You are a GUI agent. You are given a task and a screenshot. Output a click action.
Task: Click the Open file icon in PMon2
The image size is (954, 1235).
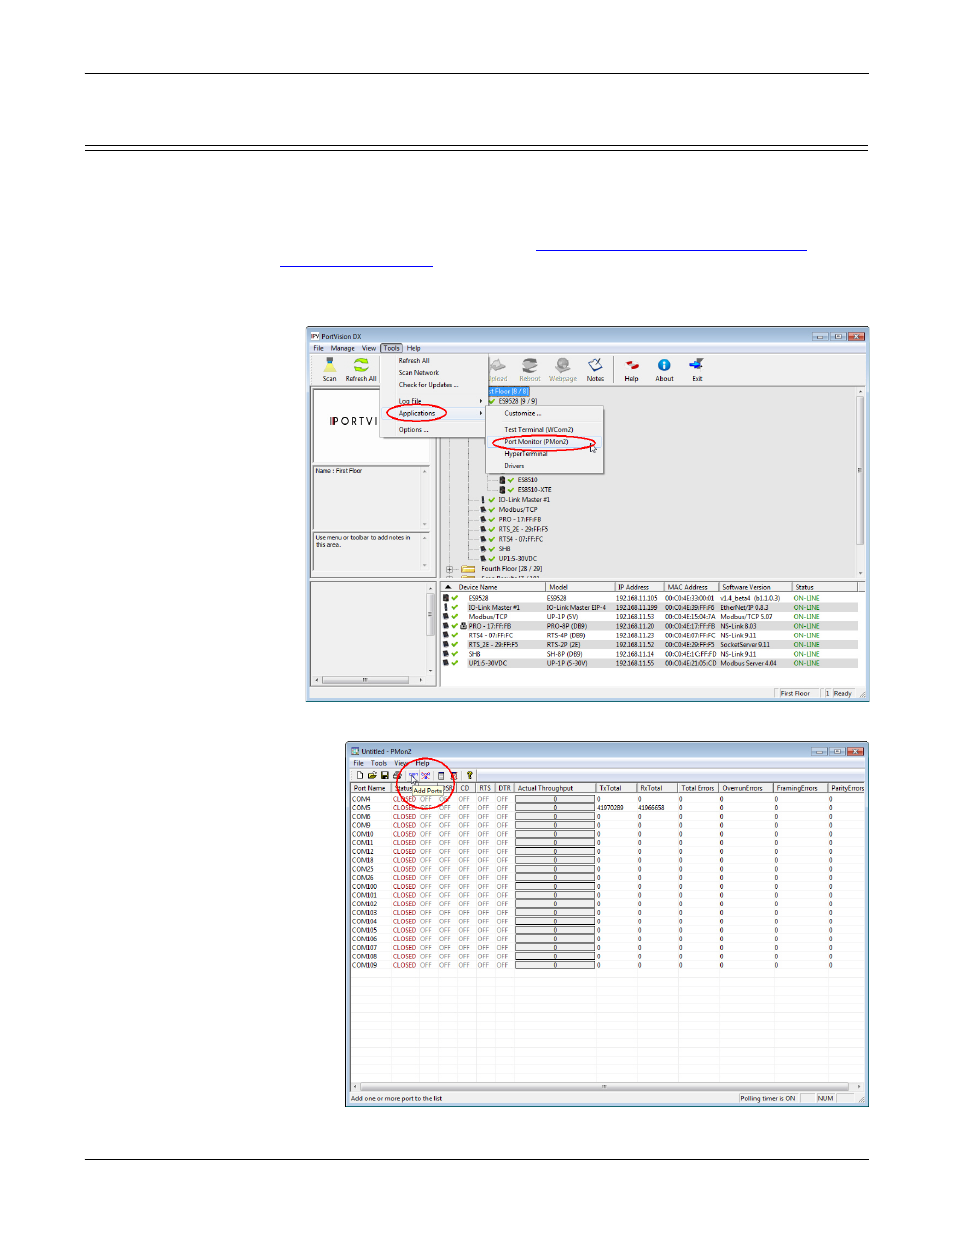point(372,775)
